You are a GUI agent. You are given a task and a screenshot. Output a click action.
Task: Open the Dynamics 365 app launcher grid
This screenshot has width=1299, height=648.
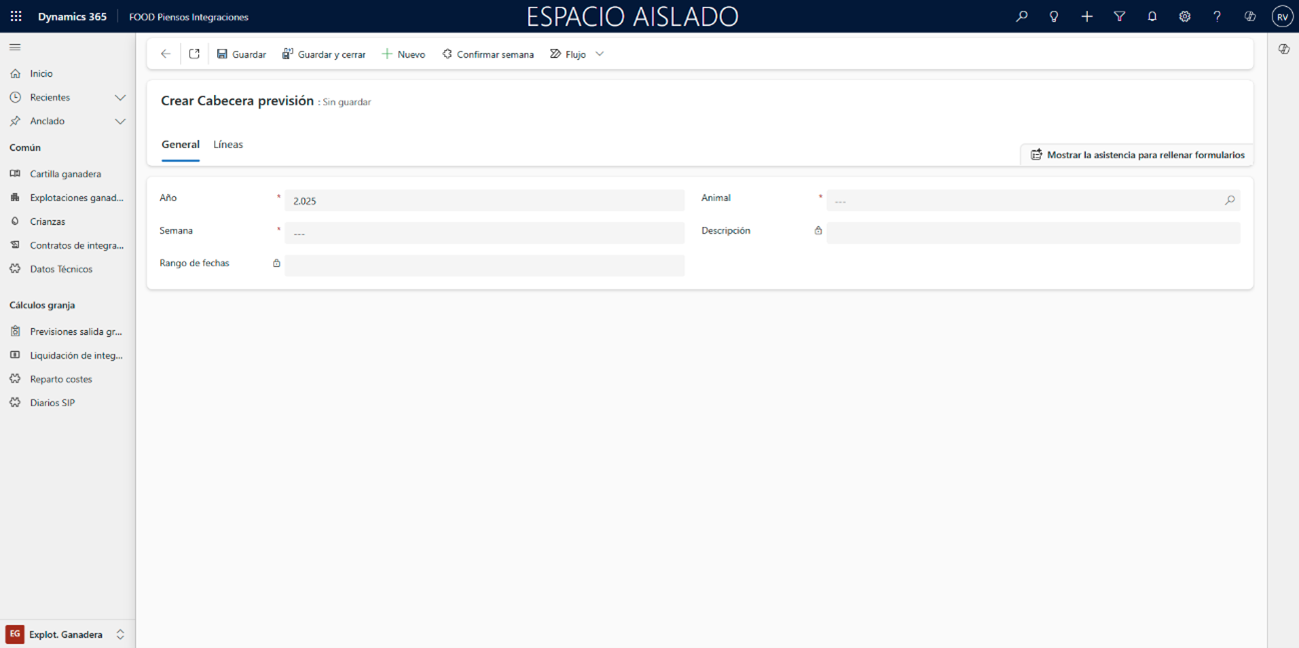point(16,17)
